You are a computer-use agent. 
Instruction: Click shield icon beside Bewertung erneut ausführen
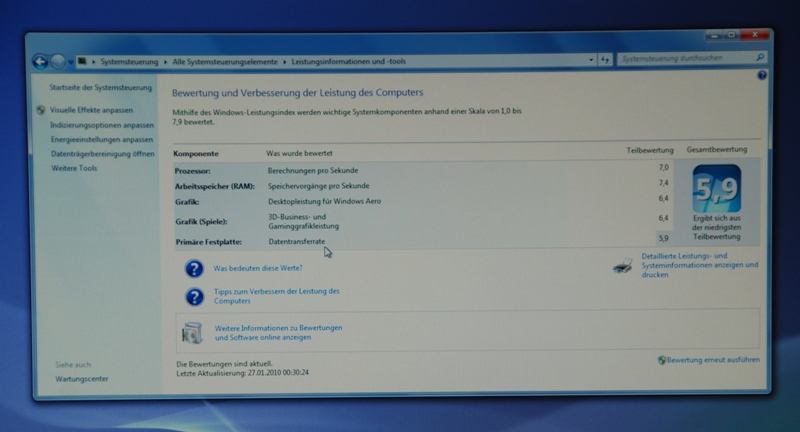(662, 360)
